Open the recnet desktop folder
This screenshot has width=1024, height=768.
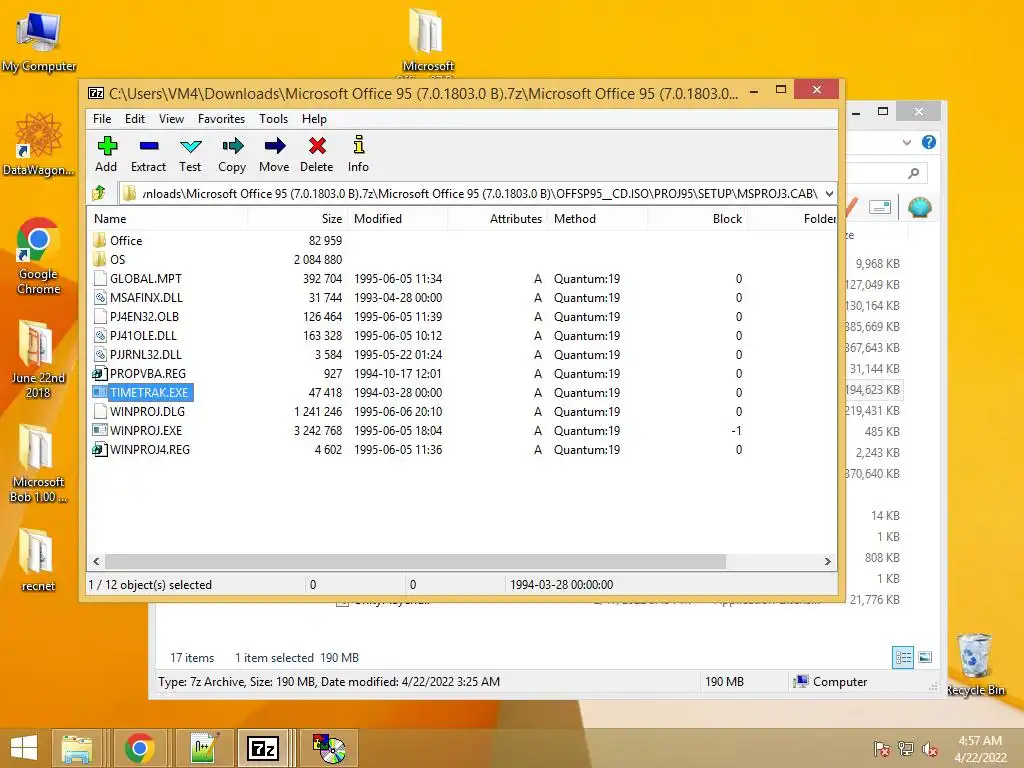38,560
